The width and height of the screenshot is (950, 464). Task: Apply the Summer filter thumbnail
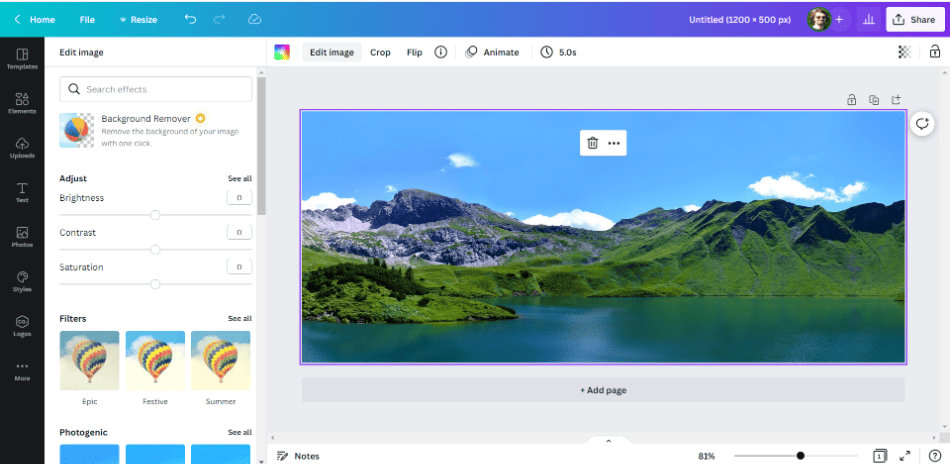tap(221, 360)
